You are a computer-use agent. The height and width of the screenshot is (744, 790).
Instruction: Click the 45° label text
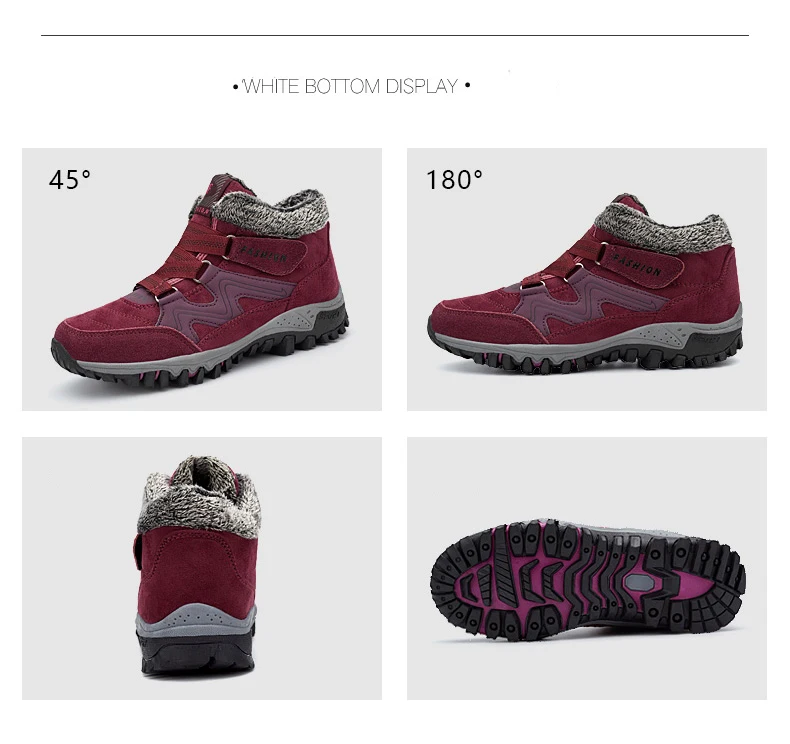(x=70, y=180)
